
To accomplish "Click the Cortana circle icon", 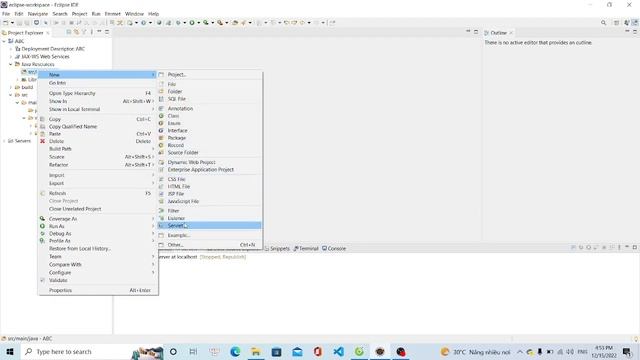I will click(x=173, y=352).
